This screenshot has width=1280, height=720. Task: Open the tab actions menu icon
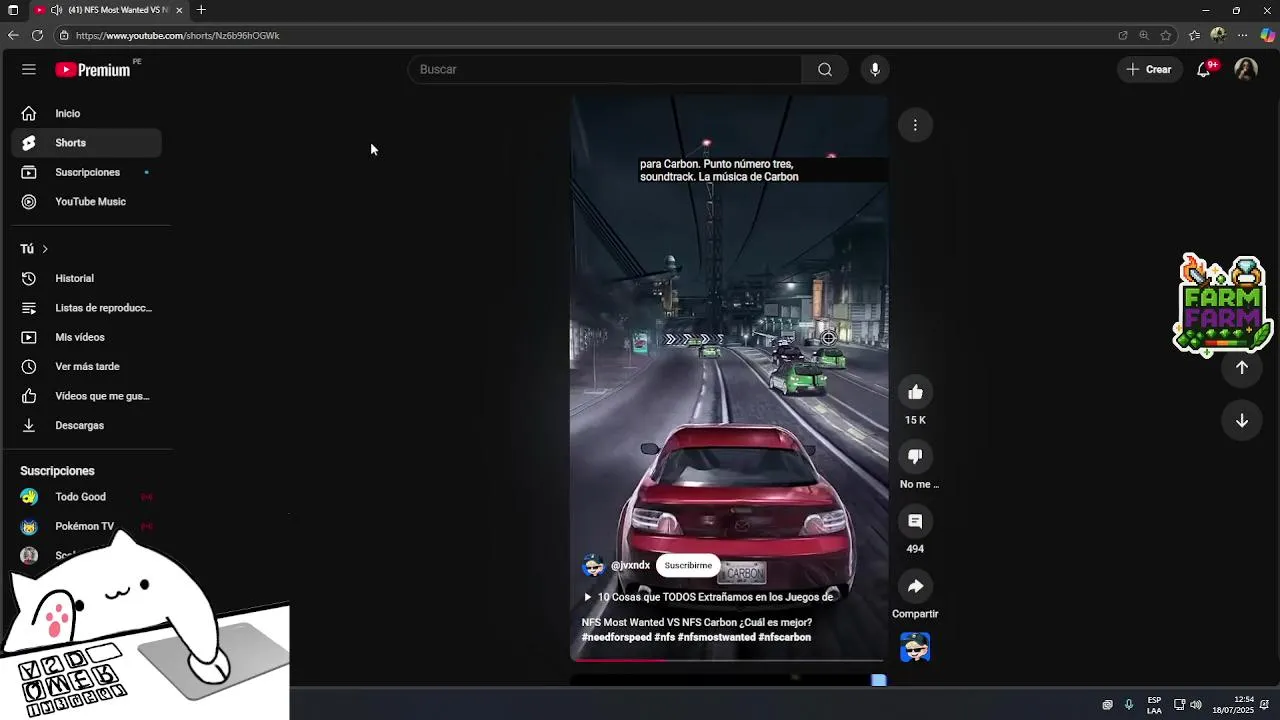click(x=13, y=10)
